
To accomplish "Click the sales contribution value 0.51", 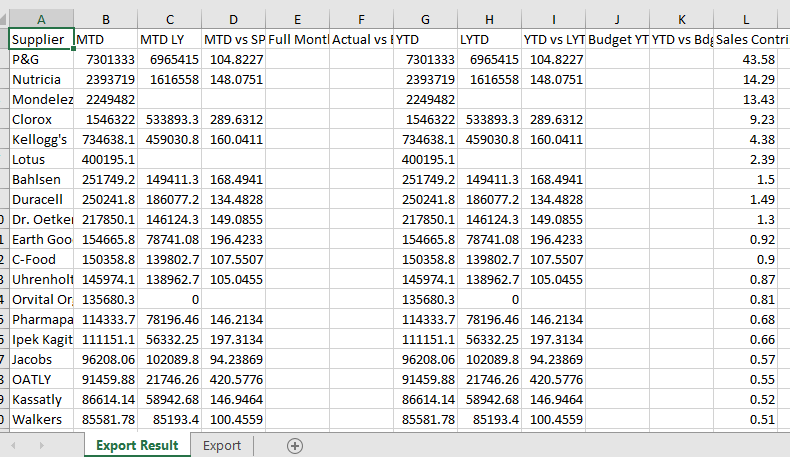I will [746, 419].
